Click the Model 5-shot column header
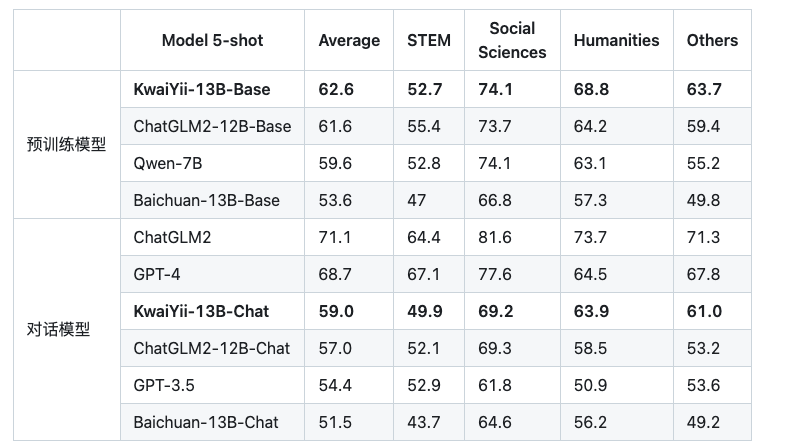 tap(212, 40)
